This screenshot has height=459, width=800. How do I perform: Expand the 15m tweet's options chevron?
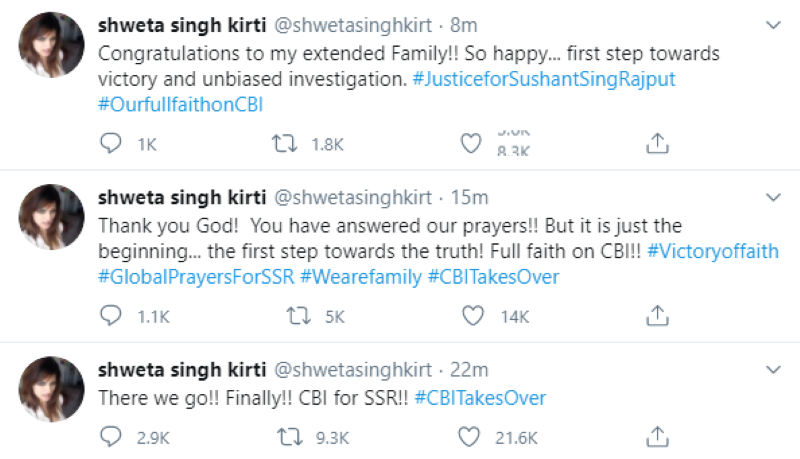point(771,196)
